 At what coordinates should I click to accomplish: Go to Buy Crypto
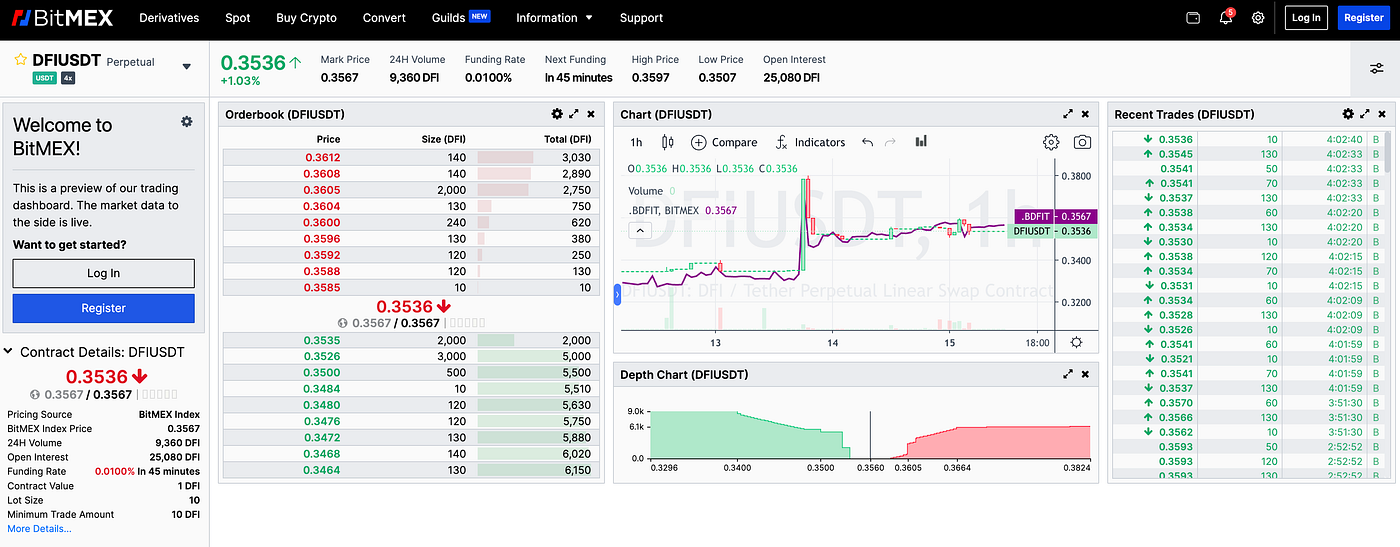click(306, 17)
